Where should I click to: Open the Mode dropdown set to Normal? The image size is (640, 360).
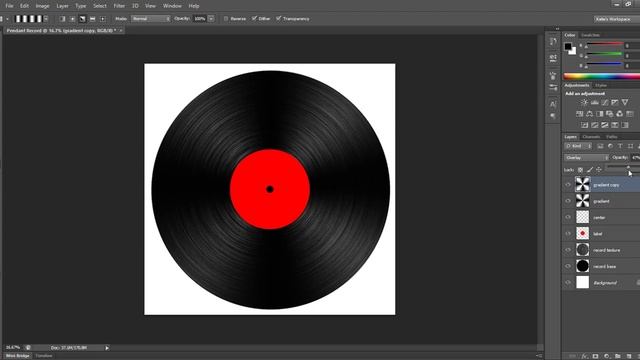(x=151, y=19)
